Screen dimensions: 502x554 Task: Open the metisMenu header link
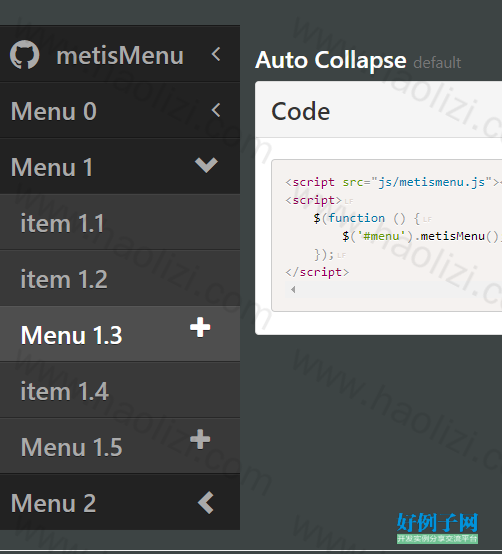pyautogui.click(x=120, y=56)
